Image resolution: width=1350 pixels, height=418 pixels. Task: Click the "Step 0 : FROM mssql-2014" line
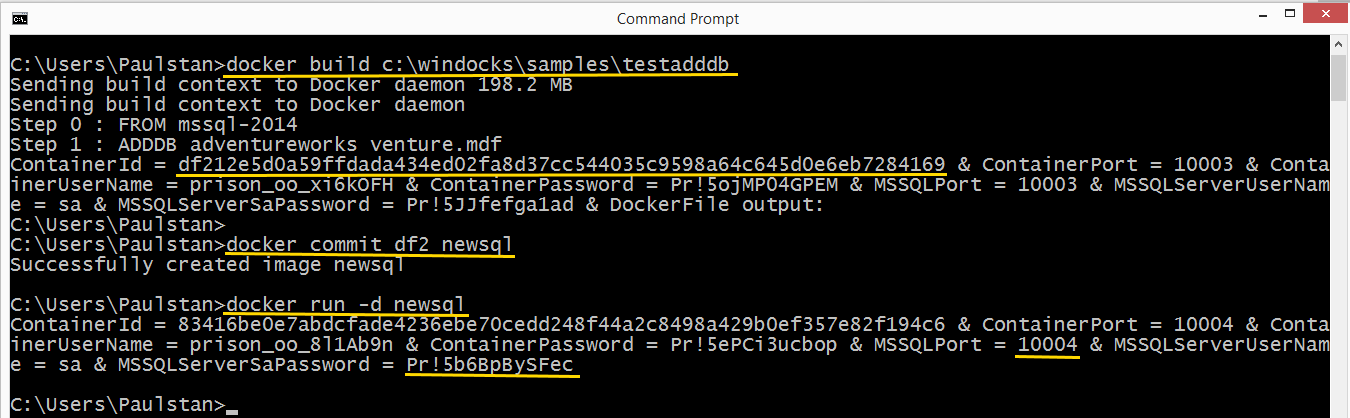(x=154, y=125)
